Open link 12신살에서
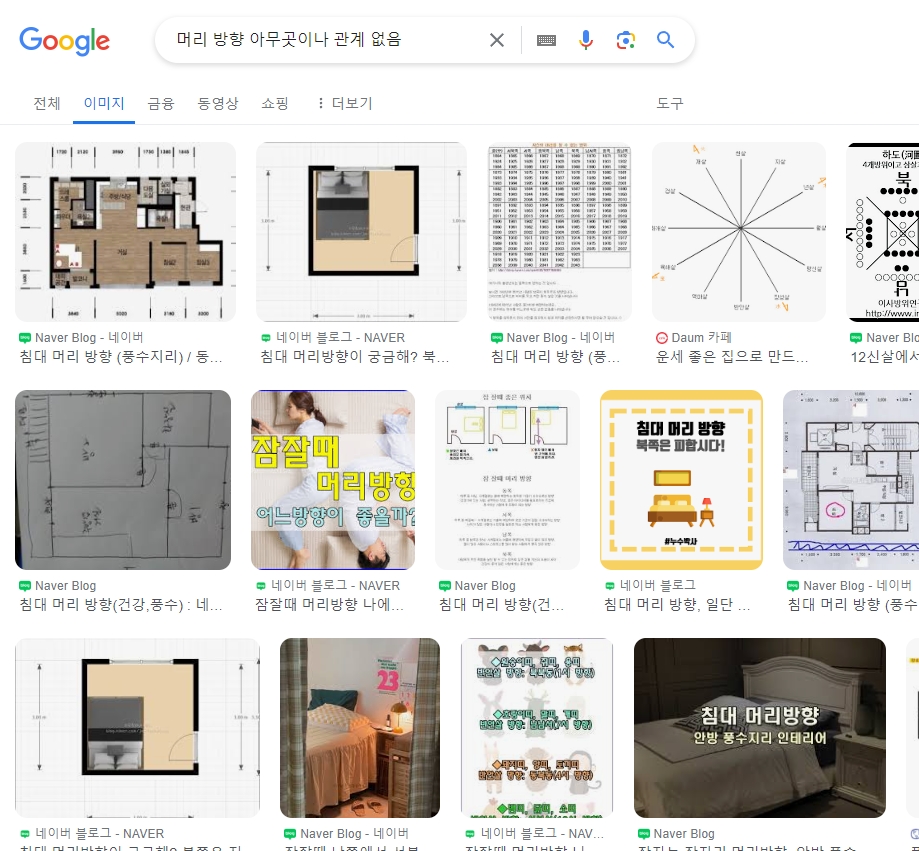919x851 pixels. pos(884,356)
